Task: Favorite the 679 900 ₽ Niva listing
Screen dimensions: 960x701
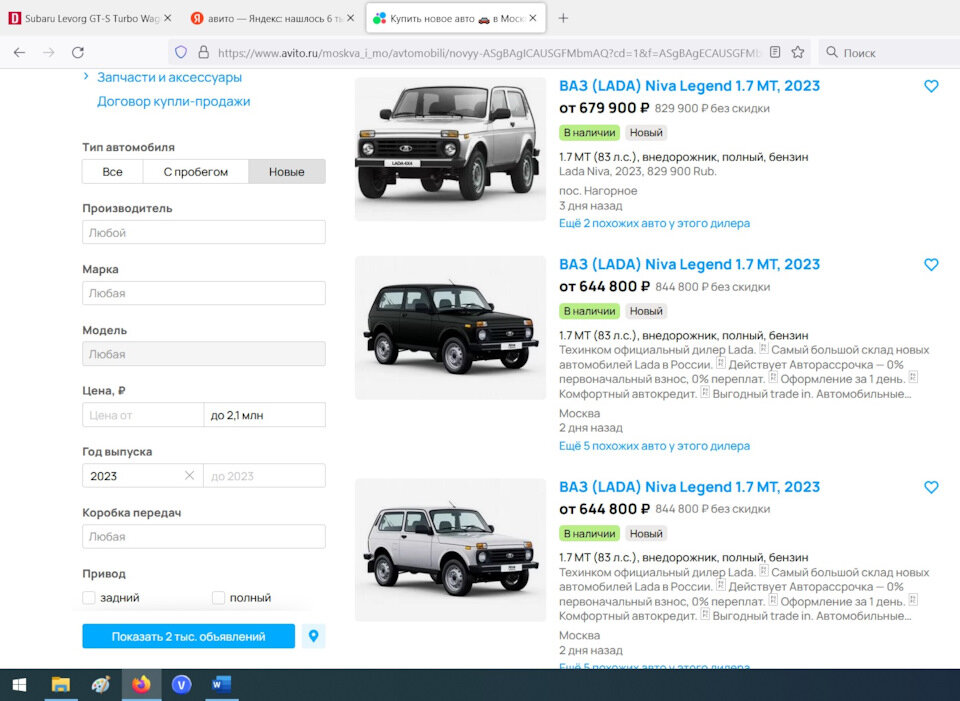Action: click(931, 86)
